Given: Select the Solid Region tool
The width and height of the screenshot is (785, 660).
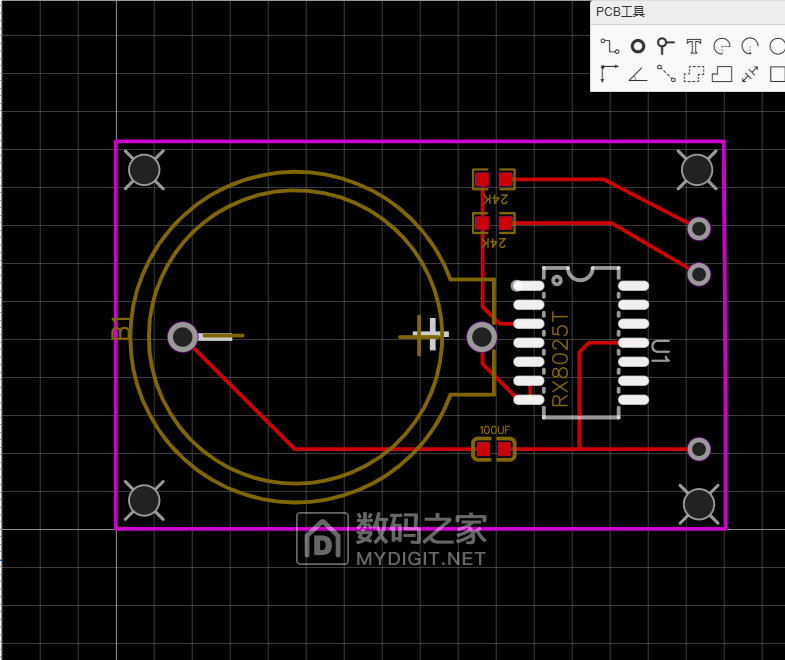Looking at the screenshot, I should click(x=722, y=73).
